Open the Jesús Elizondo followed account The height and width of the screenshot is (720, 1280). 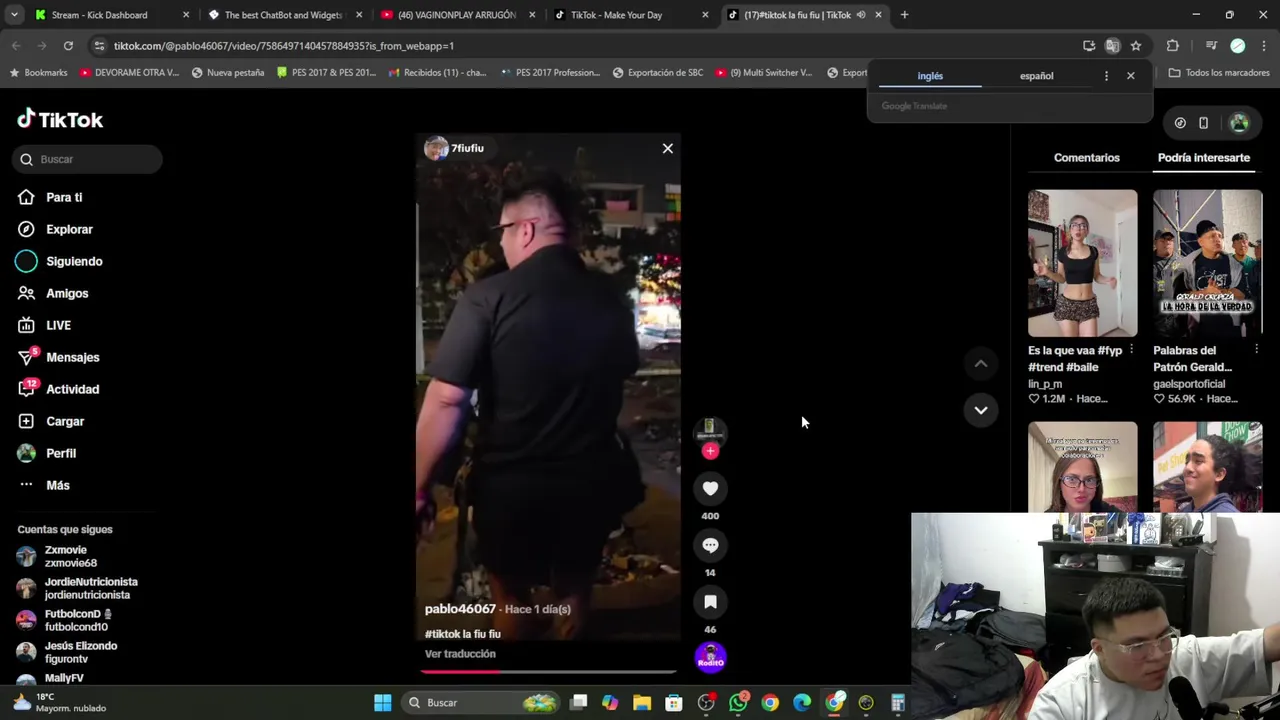[80, 652]
